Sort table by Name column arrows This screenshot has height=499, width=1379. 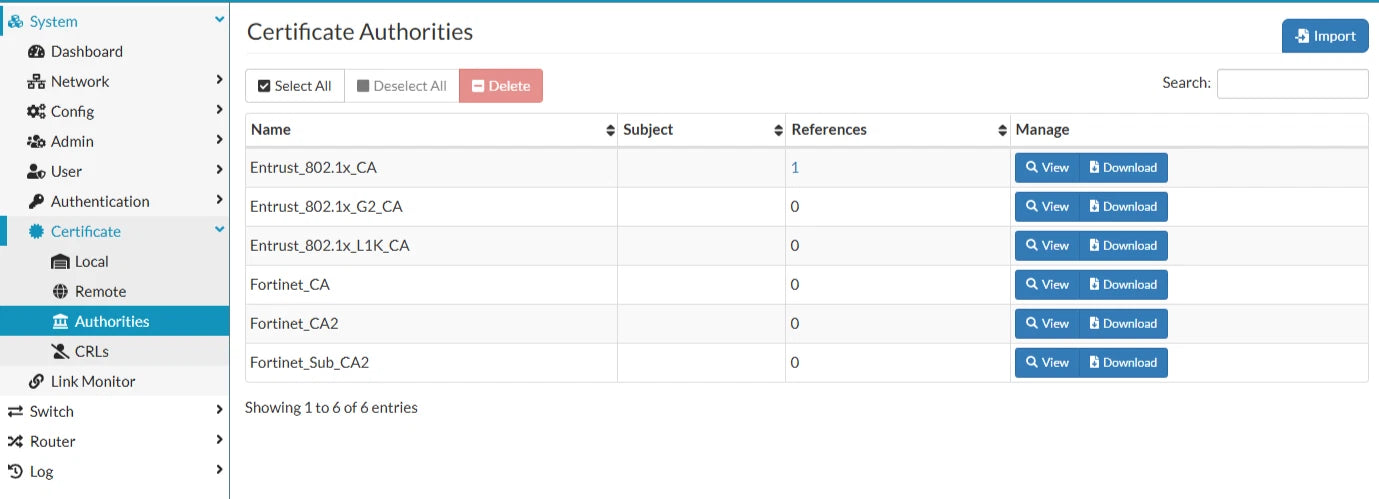click(610, 130)
